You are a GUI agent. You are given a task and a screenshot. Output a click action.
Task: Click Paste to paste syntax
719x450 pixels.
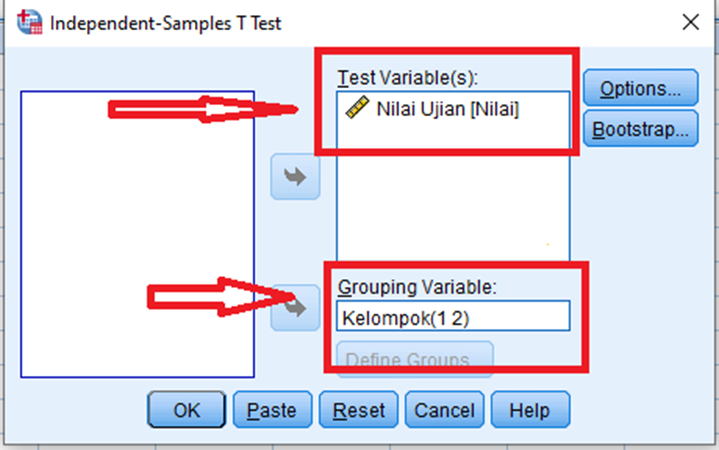tap(272, 410)
